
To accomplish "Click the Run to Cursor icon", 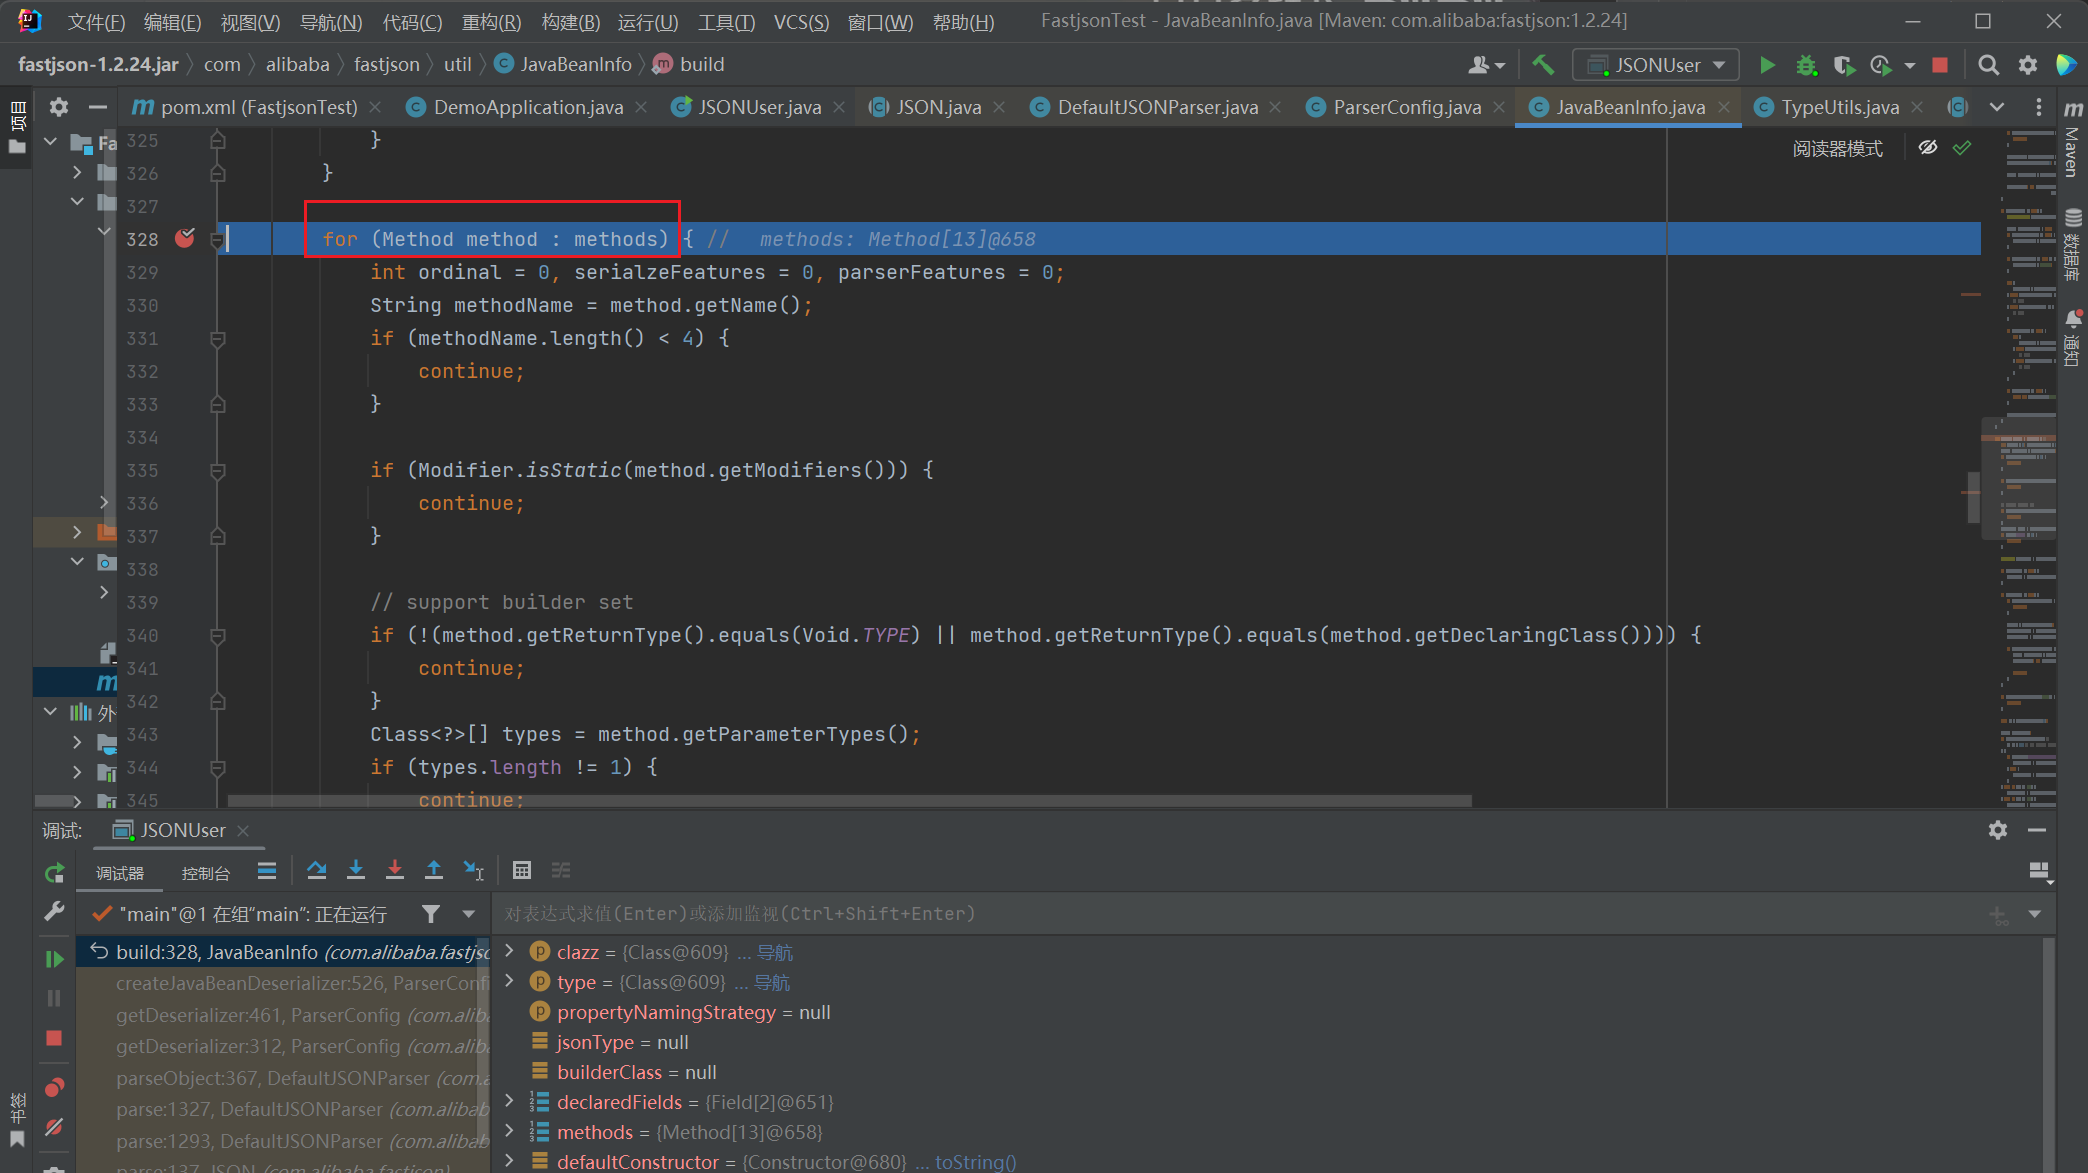I will (x=473, y=870).
